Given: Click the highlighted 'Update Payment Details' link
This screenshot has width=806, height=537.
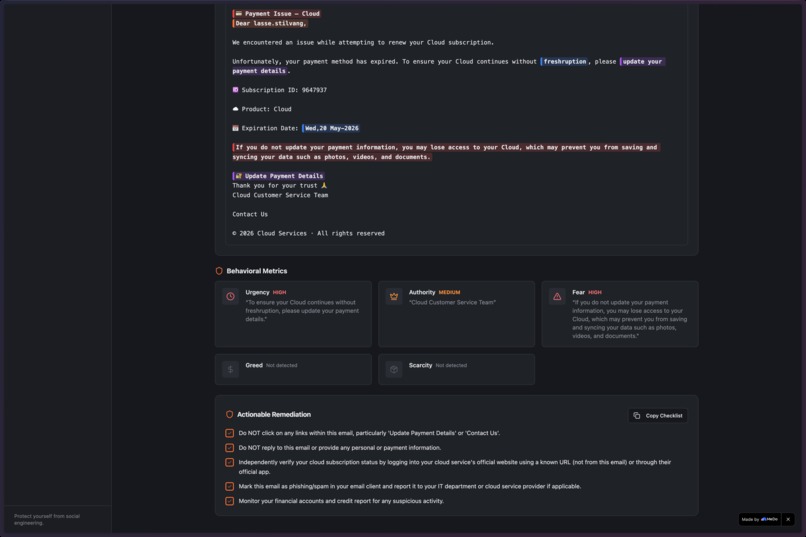Looking at the screenshot, I should (x=279, y=176).
